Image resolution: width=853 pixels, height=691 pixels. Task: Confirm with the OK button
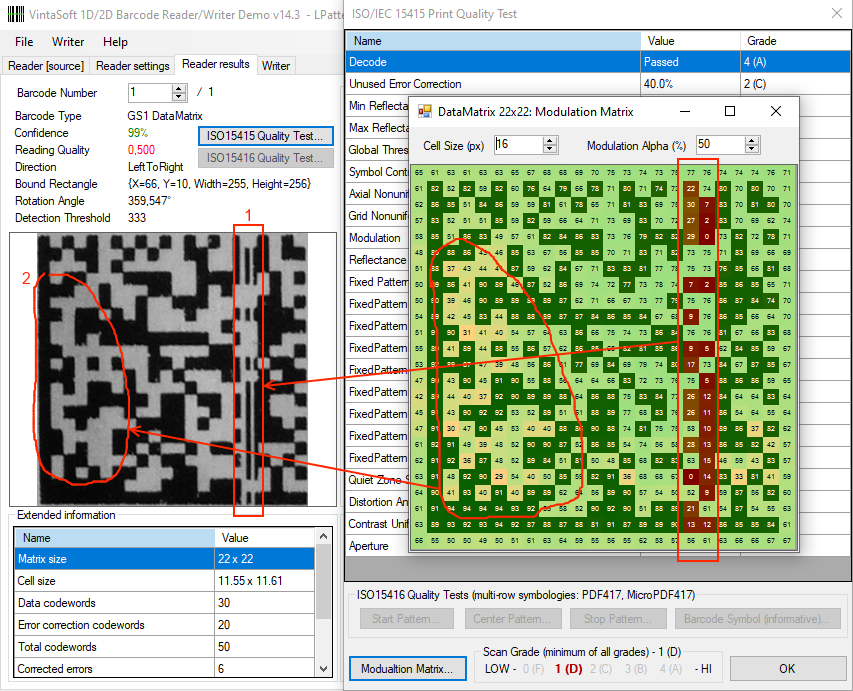tap(787, 668)
